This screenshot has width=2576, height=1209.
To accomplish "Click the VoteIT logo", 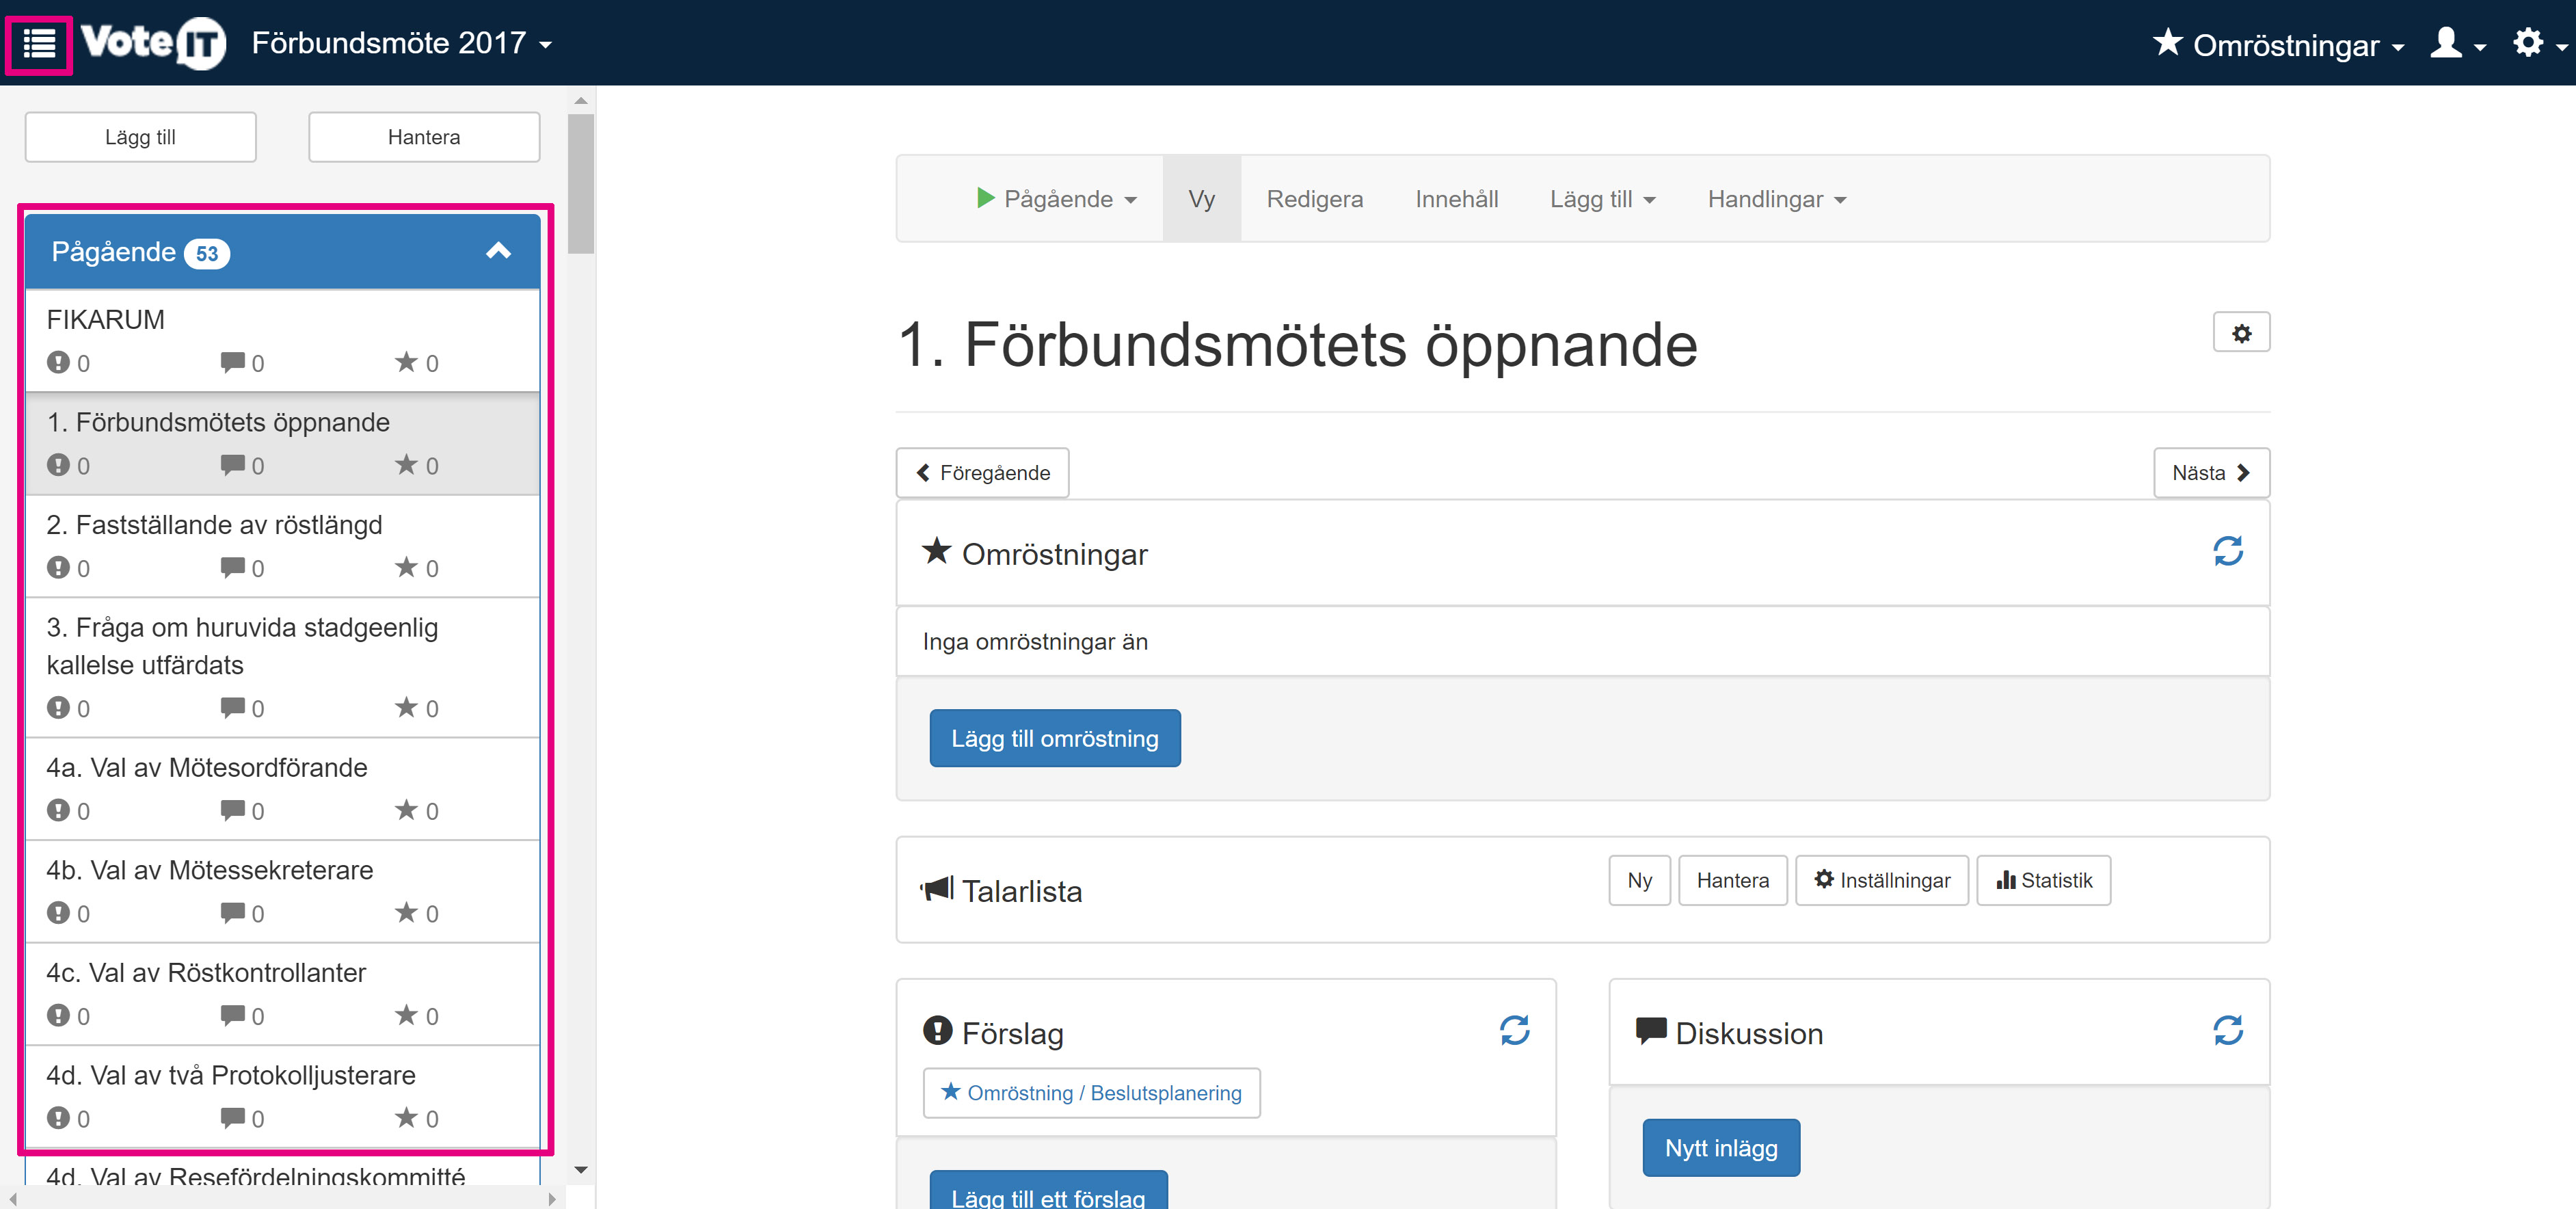I will click(154, 43).
